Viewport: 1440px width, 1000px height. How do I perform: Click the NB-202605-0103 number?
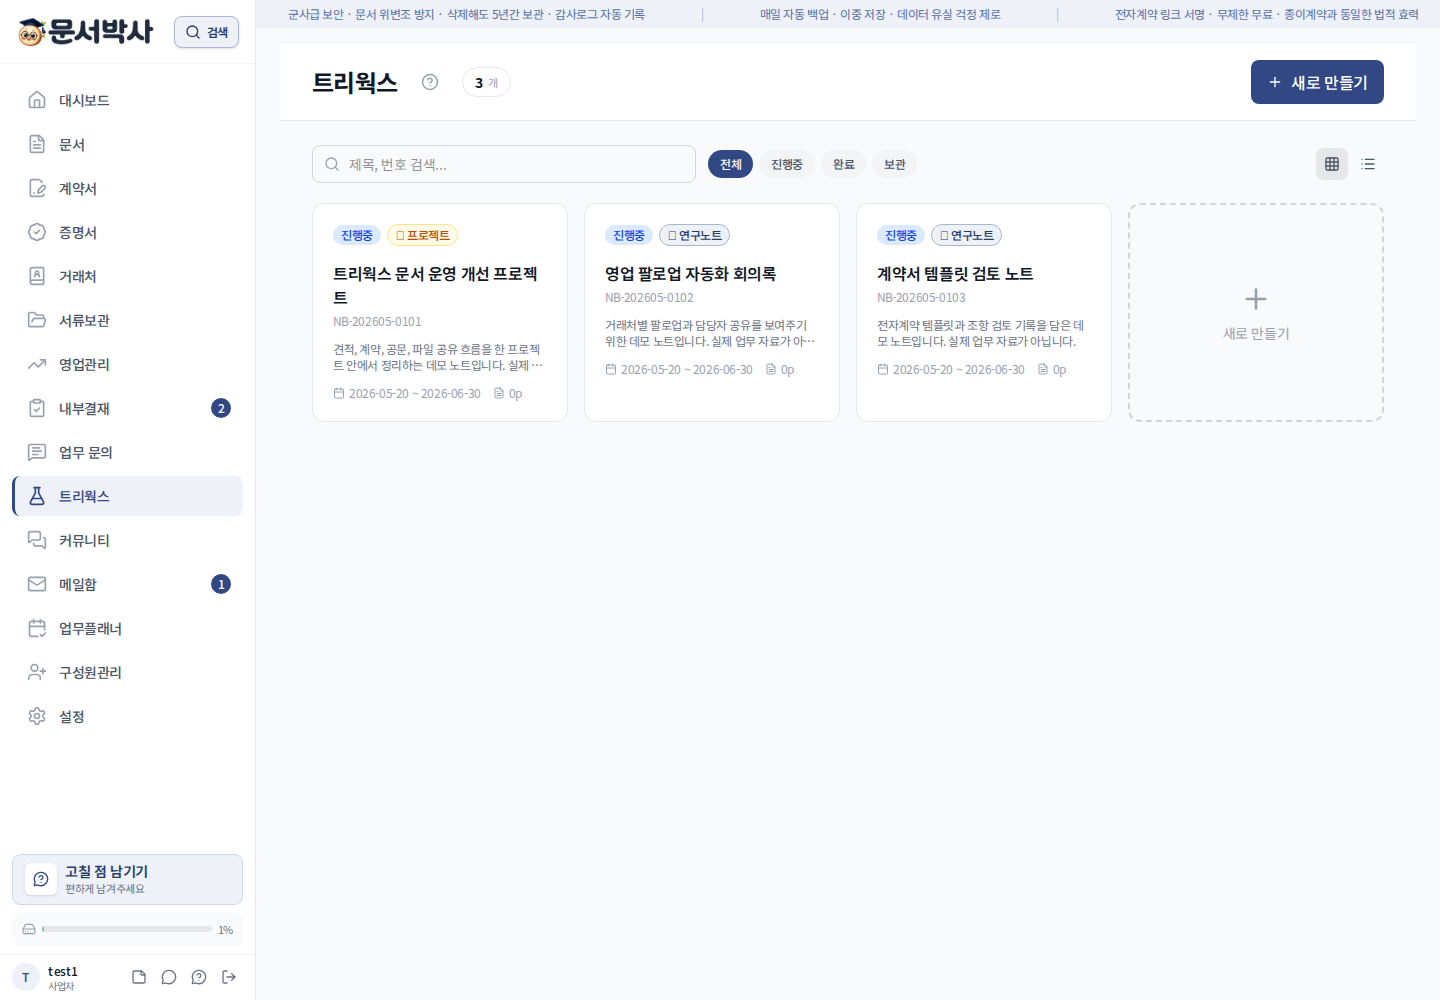(921, 297)
